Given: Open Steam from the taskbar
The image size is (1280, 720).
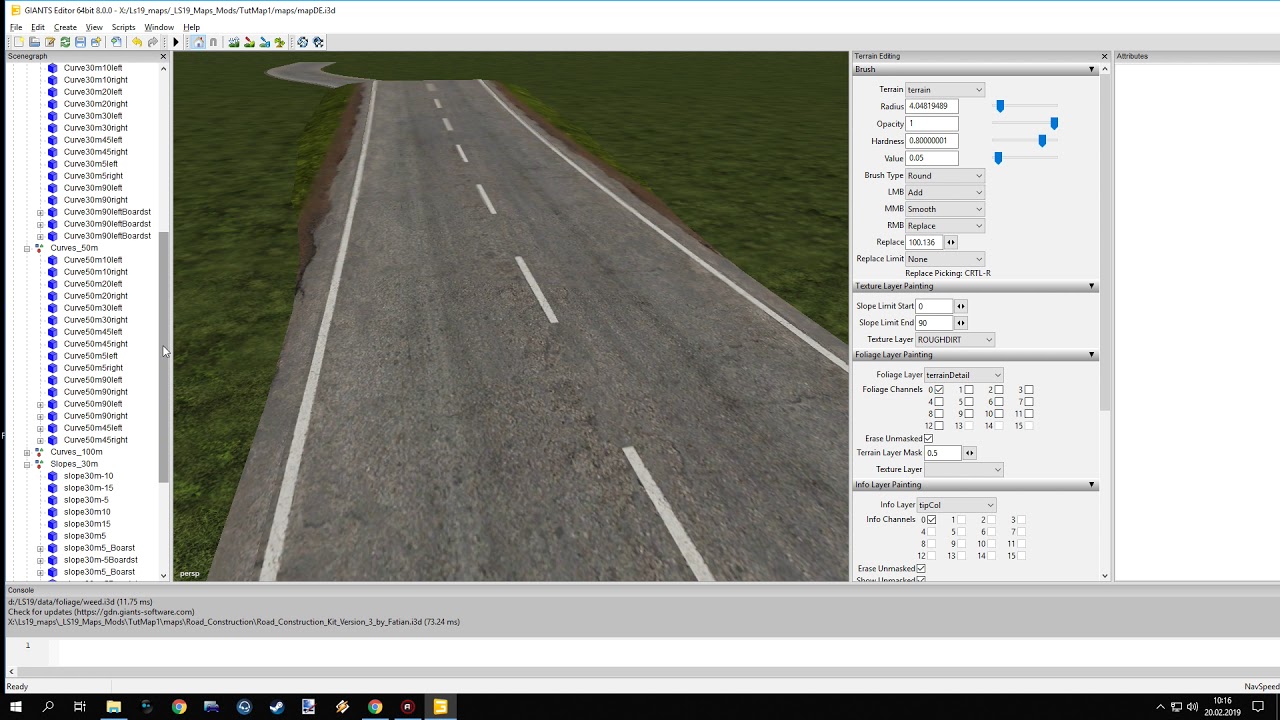Looking at the screenshot, I should pos(277,707).
